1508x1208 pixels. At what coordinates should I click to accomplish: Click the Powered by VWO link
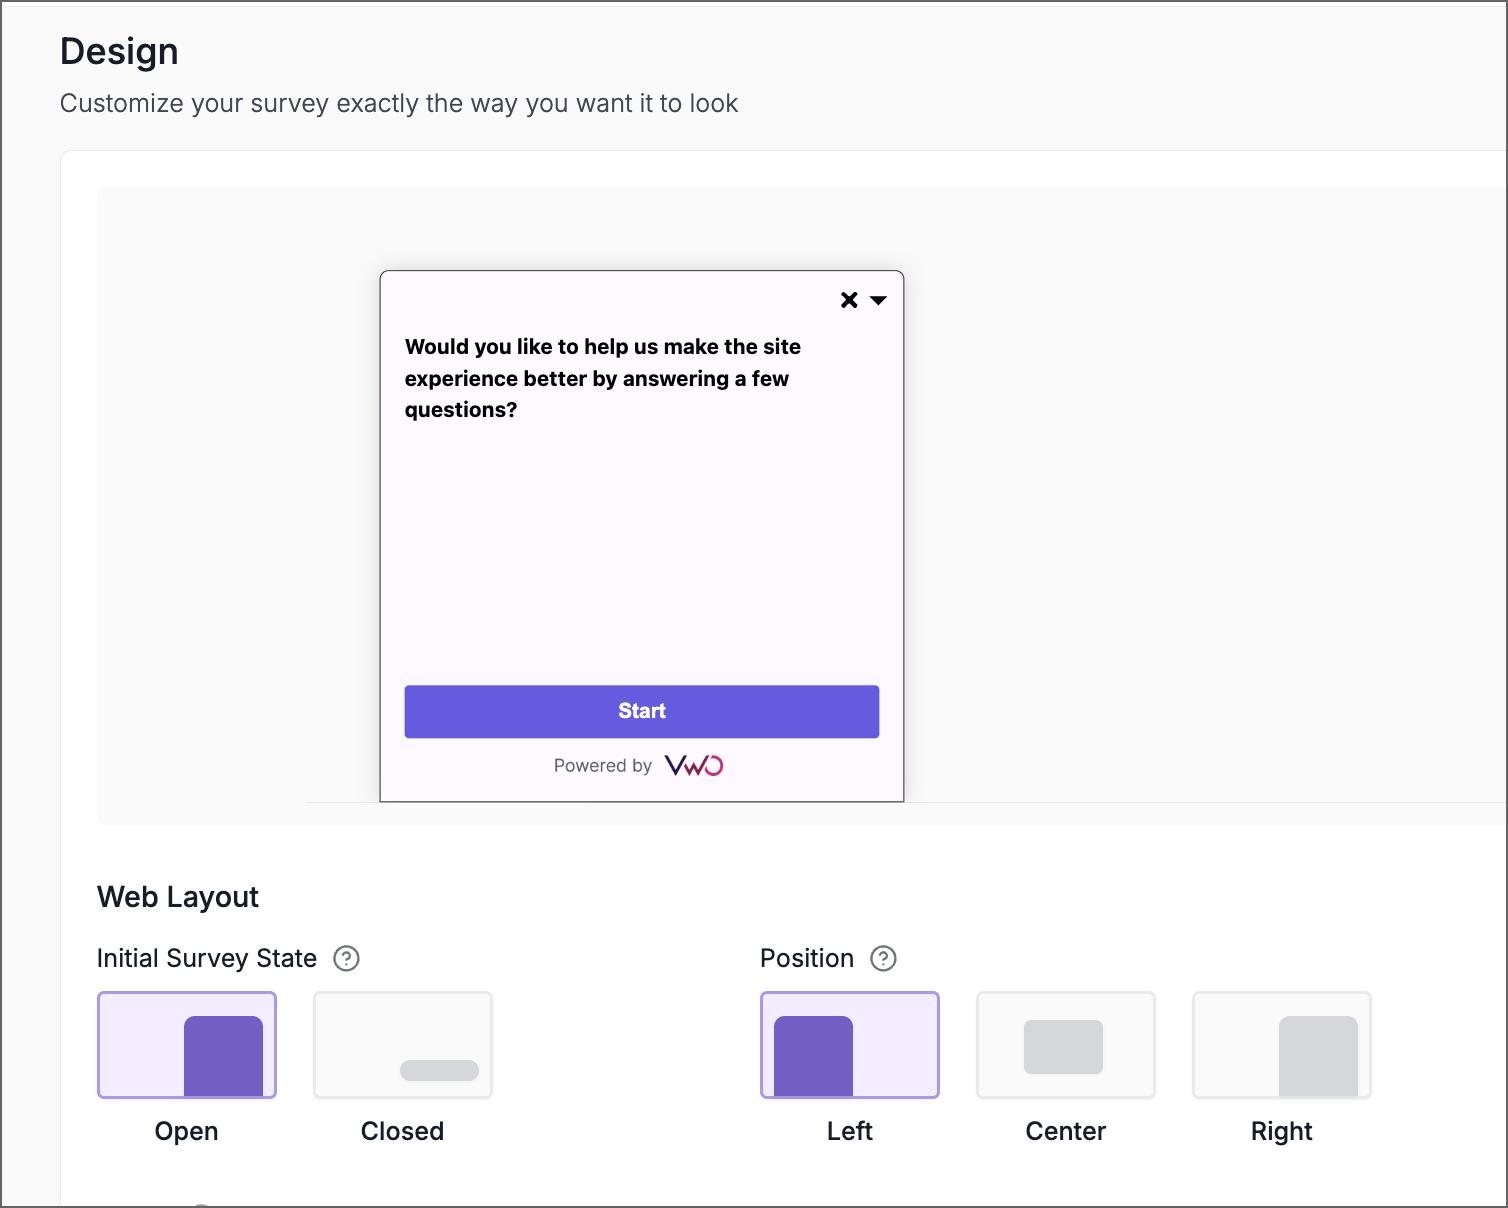[x=639, y=765]
